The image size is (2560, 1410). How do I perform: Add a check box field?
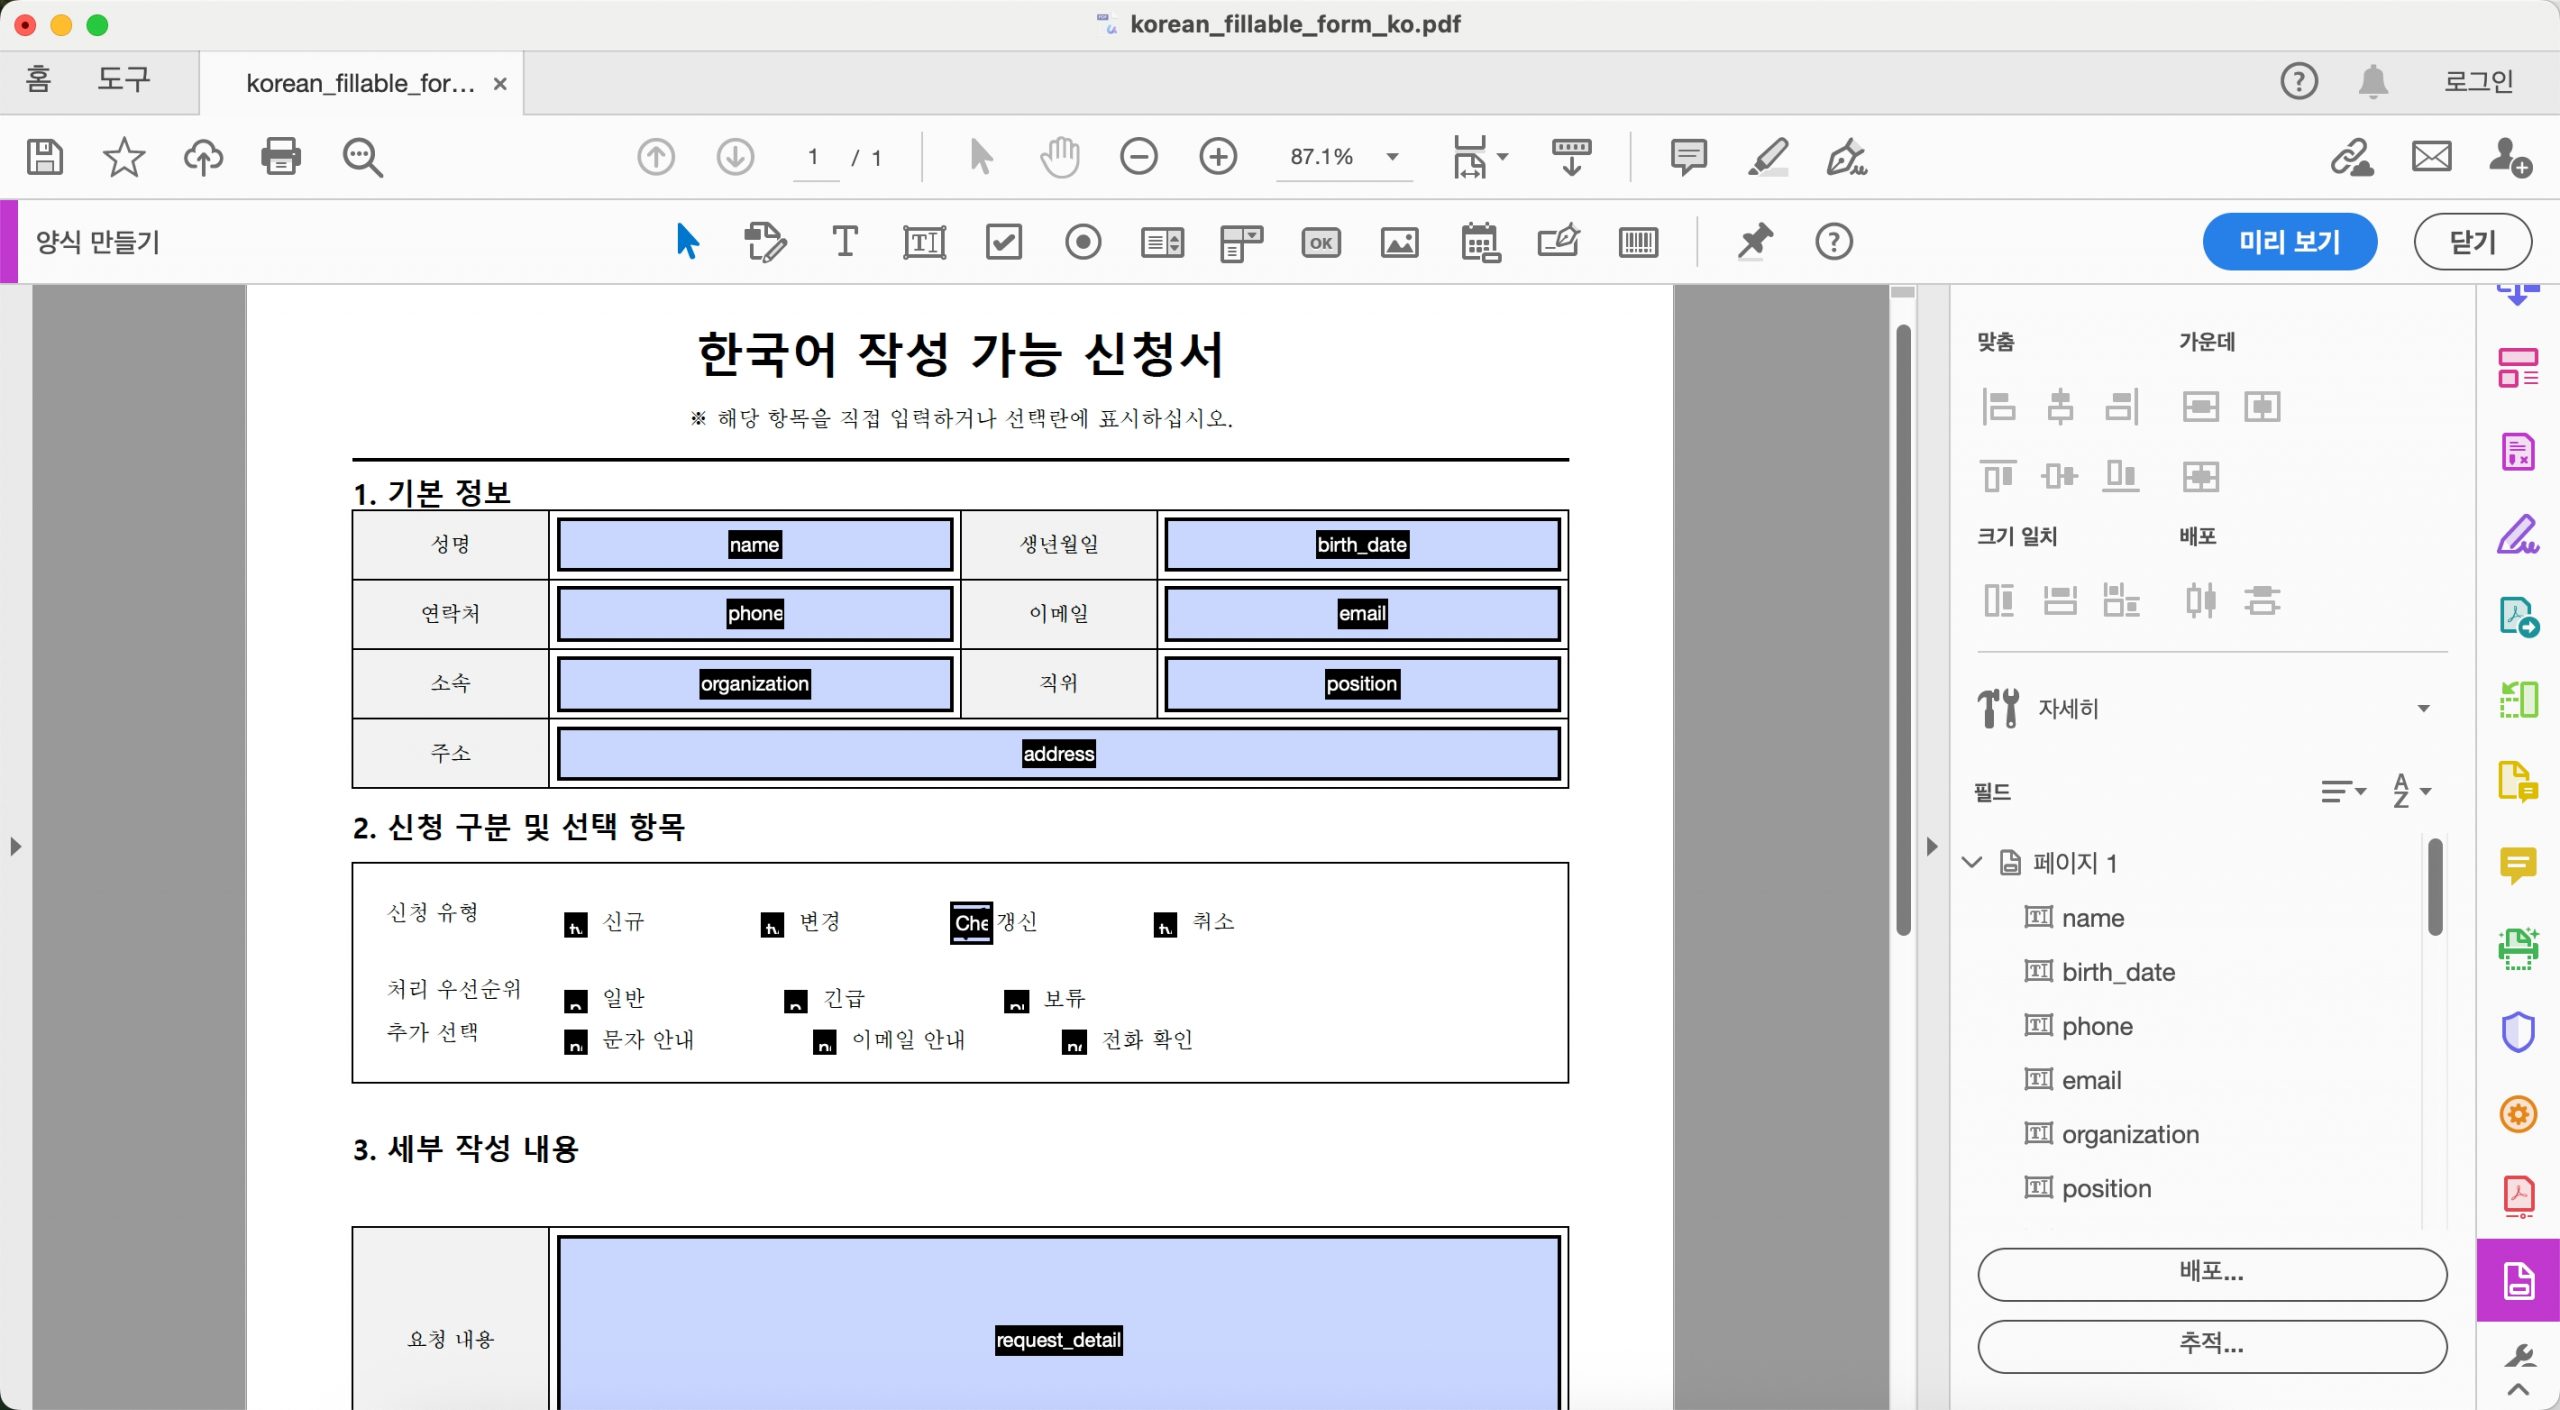(x=1003, y=241)
